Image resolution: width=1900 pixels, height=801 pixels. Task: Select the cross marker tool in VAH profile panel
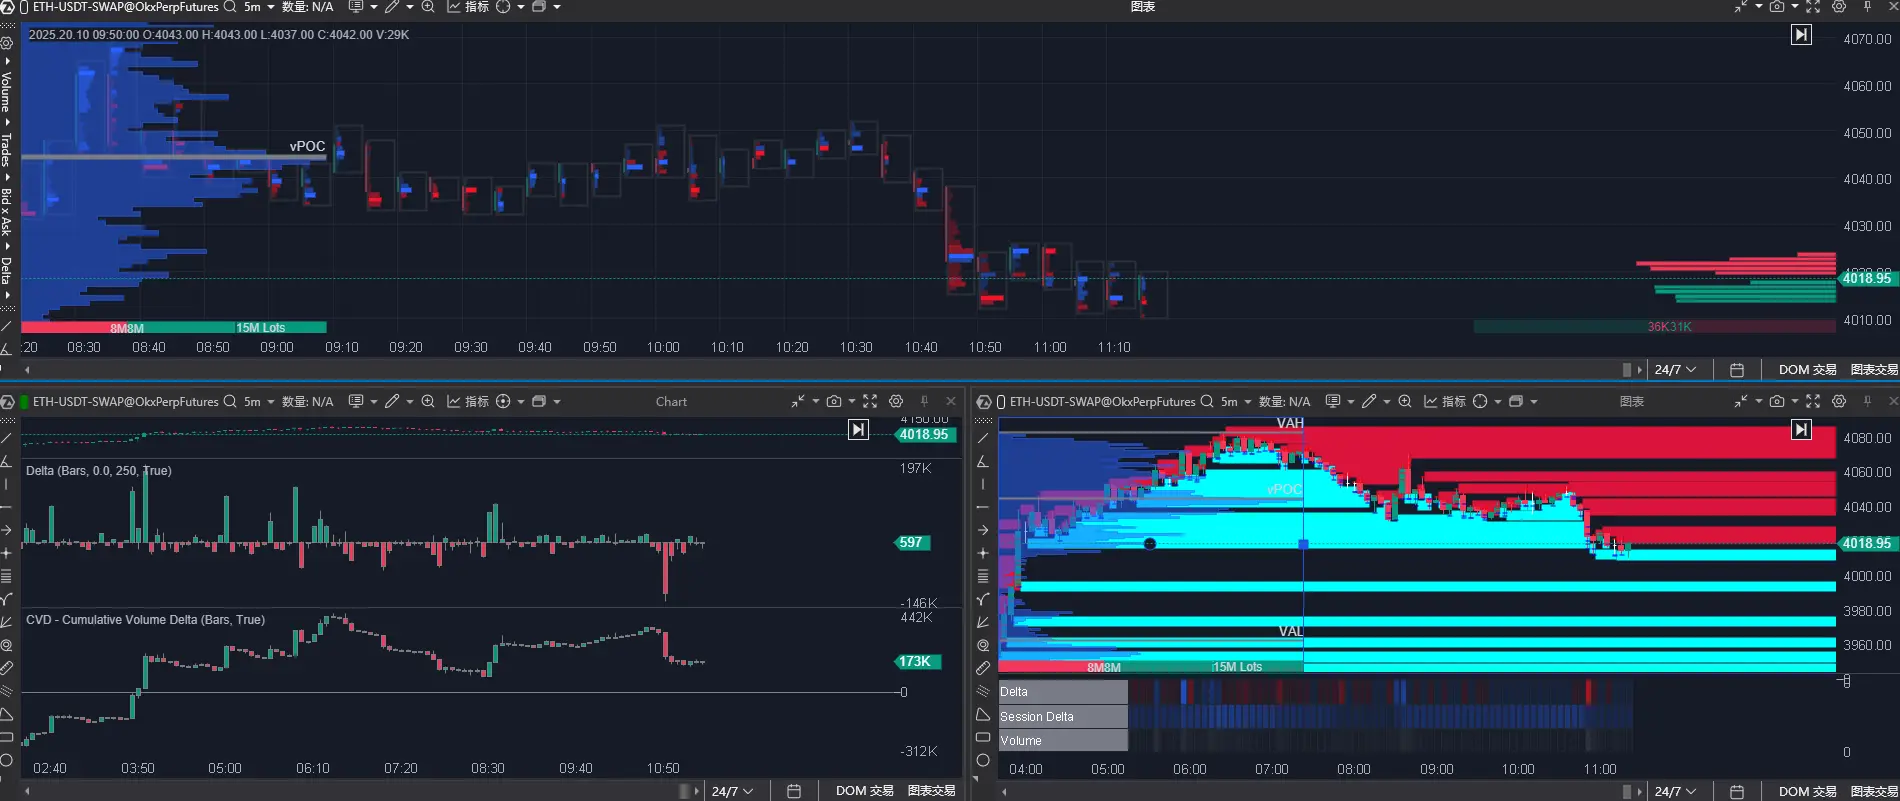coord(983,553)
